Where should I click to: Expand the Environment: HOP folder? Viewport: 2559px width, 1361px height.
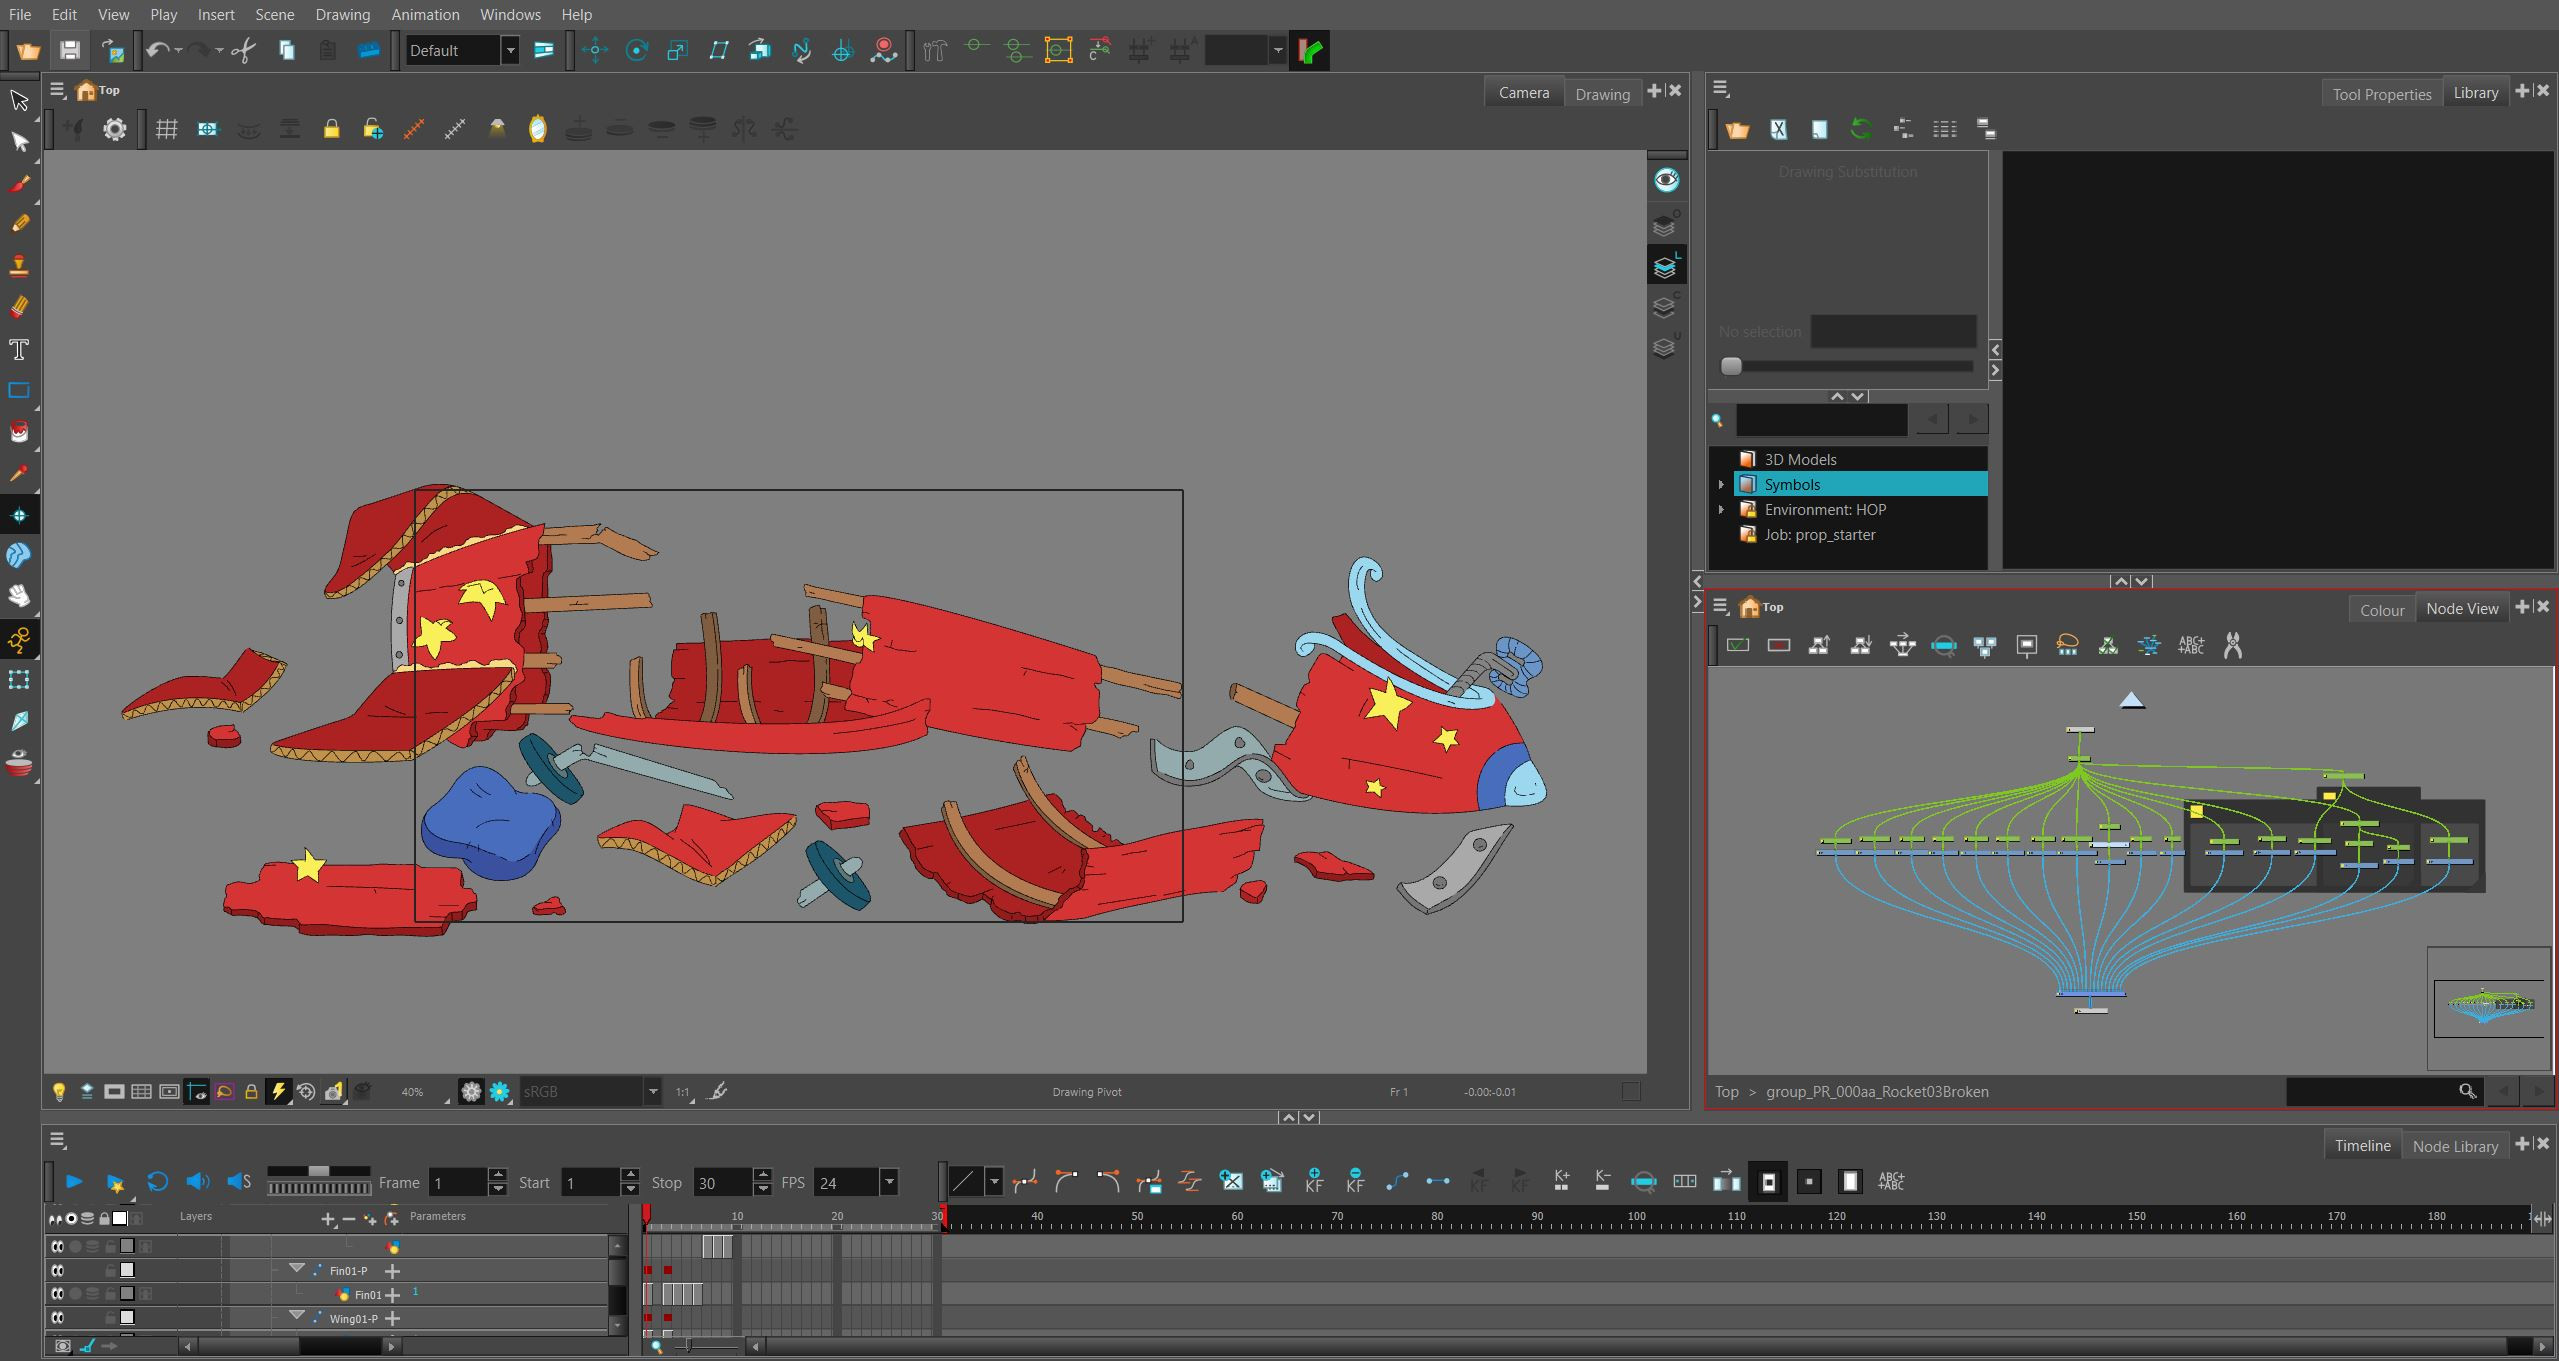tap(1721, 510)
